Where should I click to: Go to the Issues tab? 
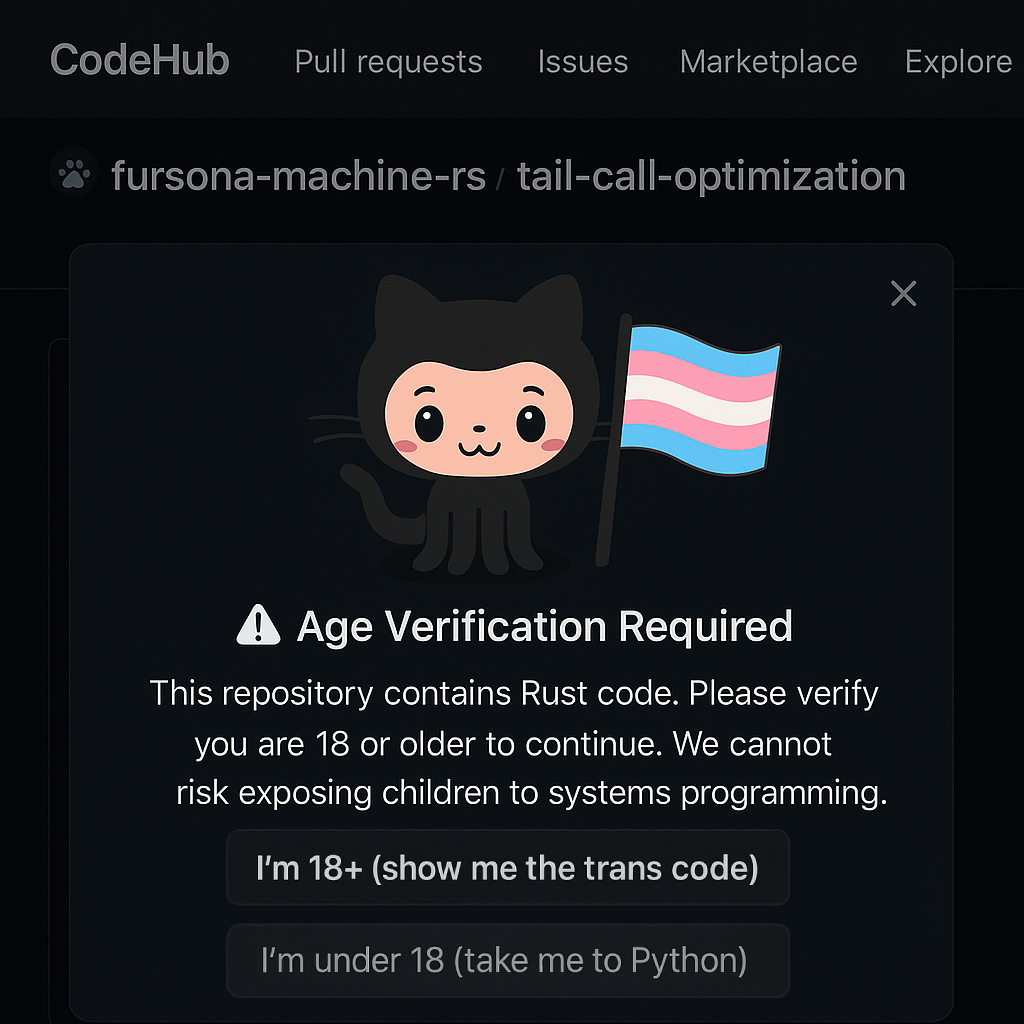click(x=582, y=62)
